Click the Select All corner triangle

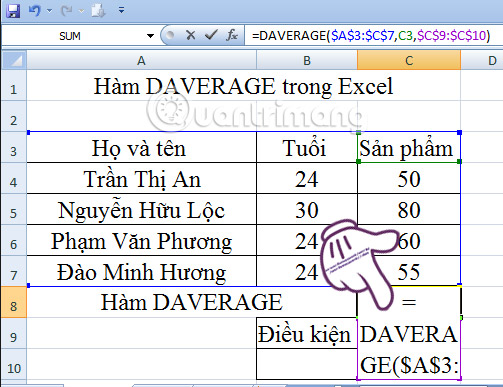[14, 60]
